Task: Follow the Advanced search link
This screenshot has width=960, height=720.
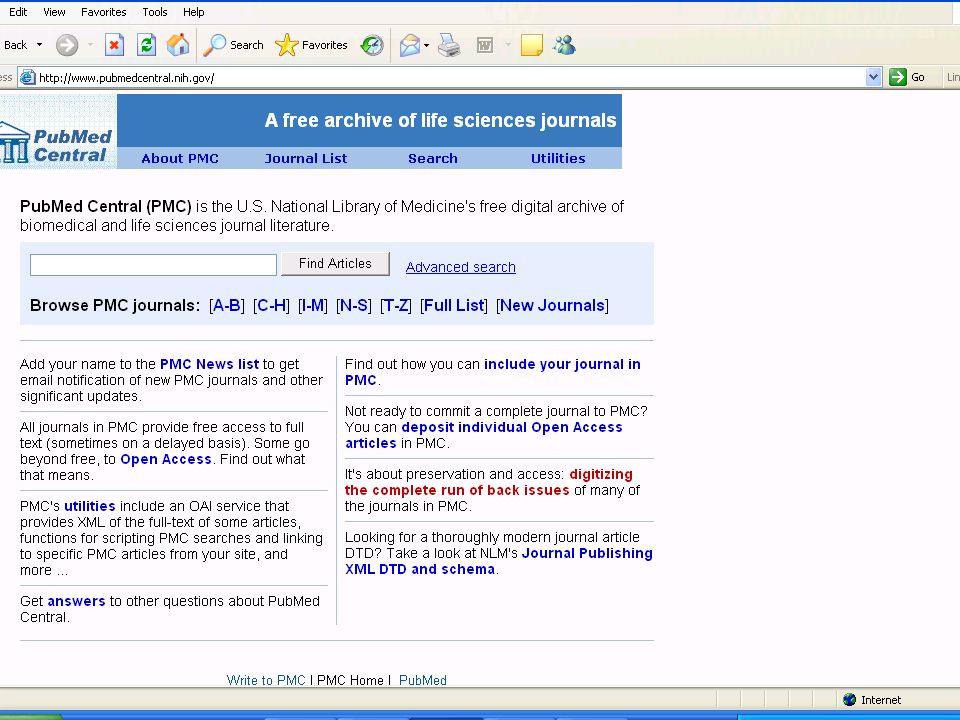Action: (x=460, y=267)
